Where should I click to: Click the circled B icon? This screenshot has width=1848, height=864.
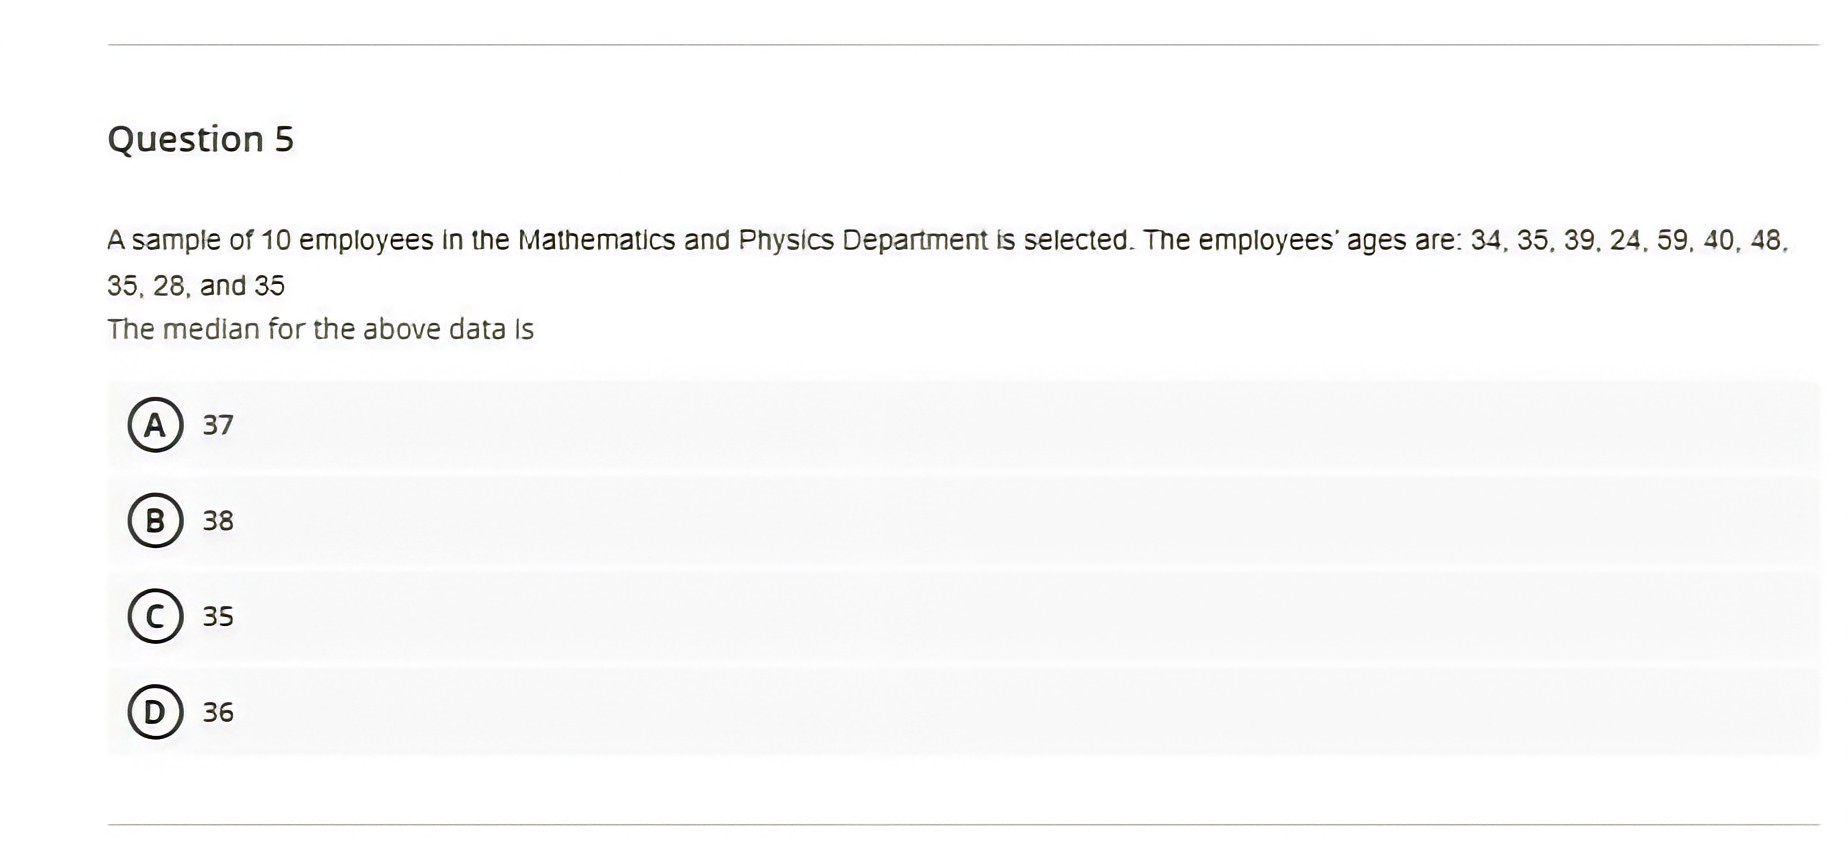[155, 520]
